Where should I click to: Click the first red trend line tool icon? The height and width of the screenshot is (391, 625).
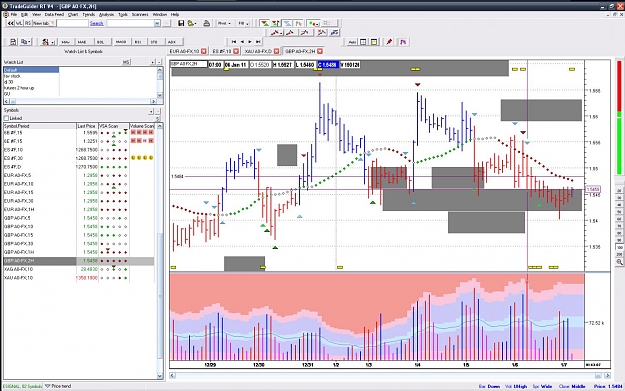277,33
